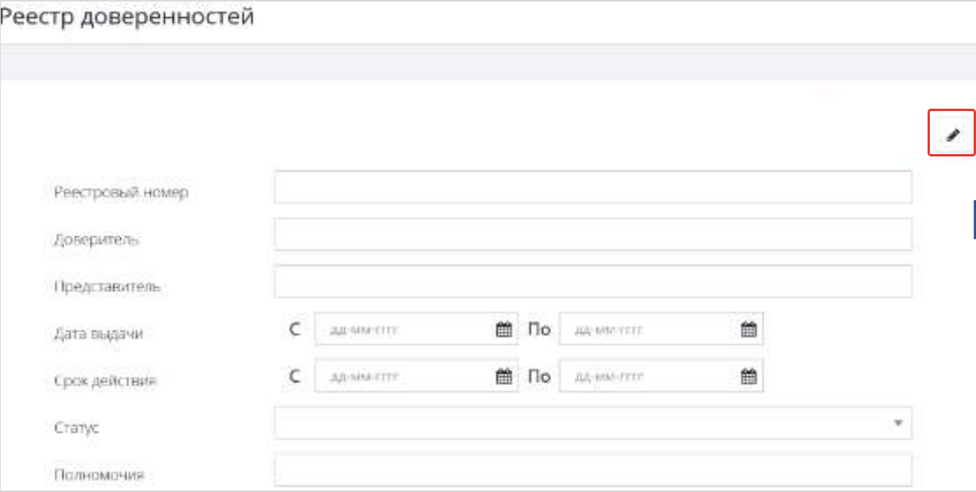Click the Дата выдачи label
Viewport: 976px width, 492px height.
pyautogui.click(x=99, y=334)
